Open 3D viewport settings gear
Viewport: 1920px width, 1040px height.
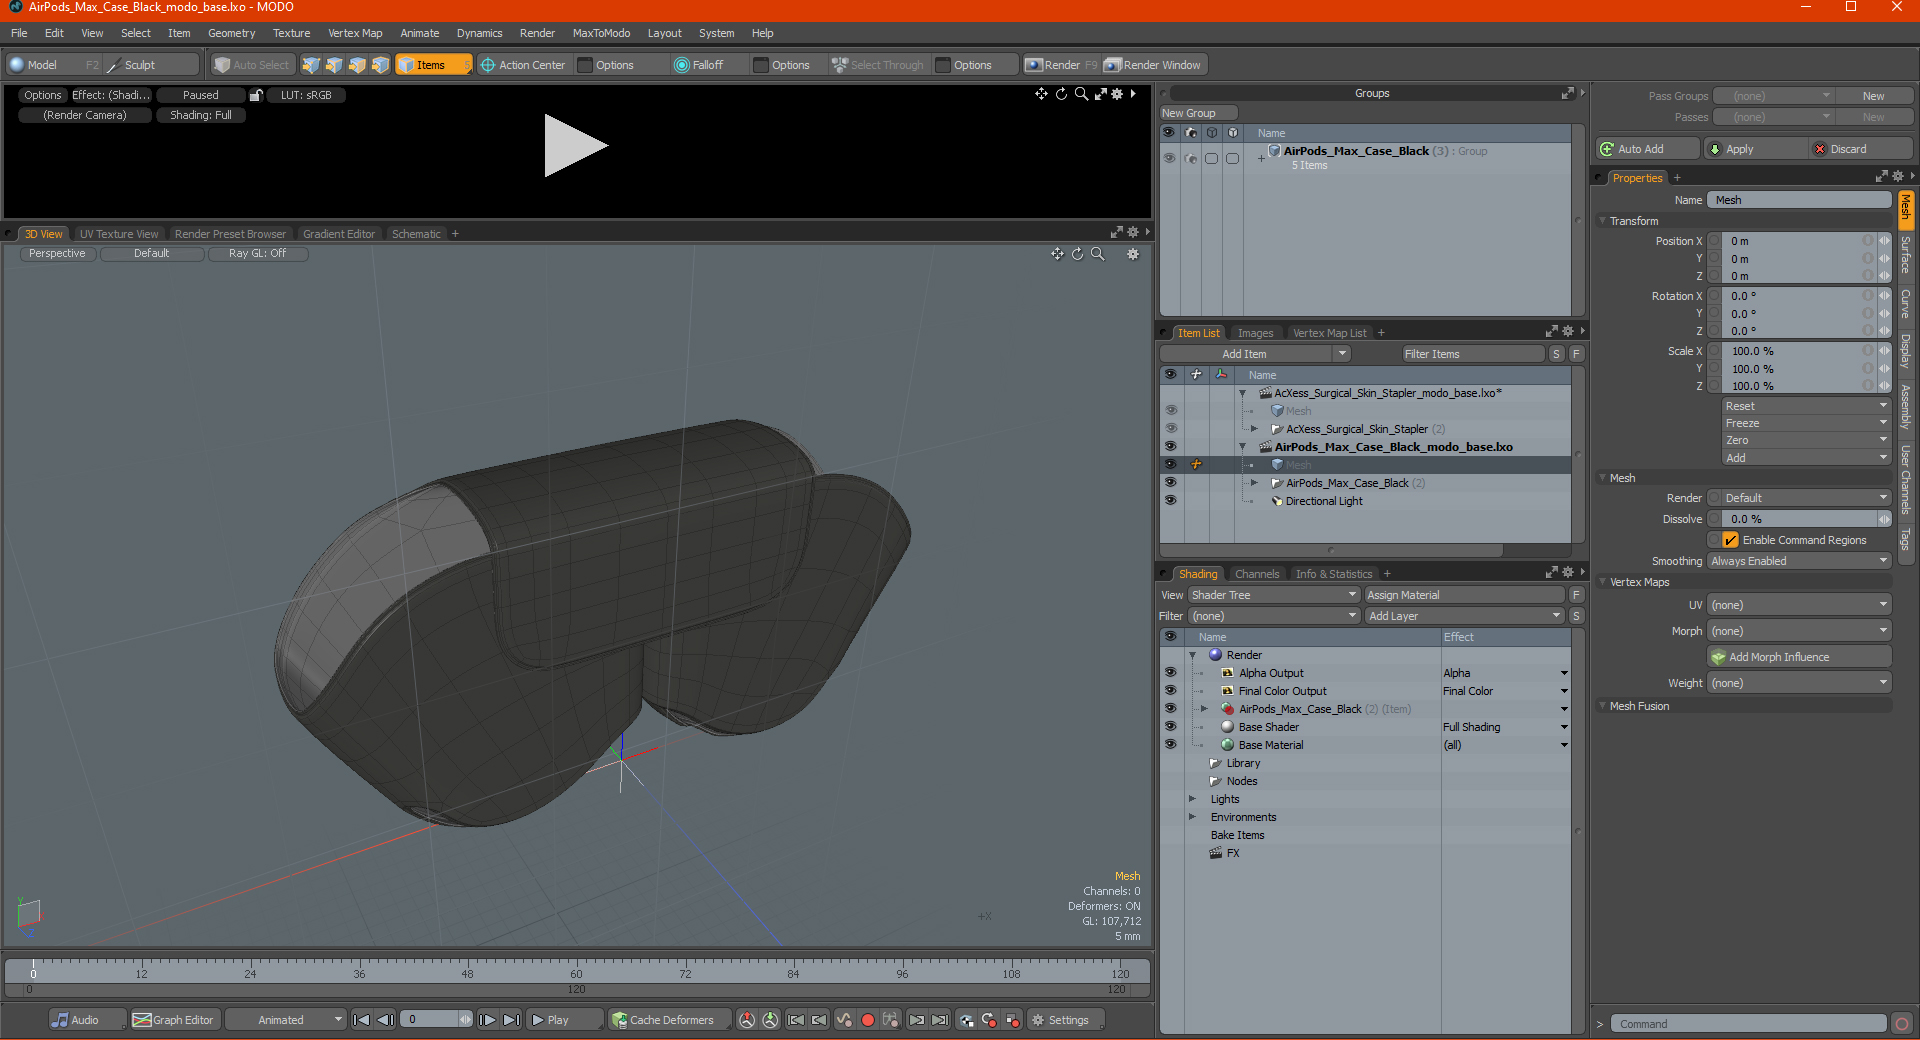(x=1133, y=254)
